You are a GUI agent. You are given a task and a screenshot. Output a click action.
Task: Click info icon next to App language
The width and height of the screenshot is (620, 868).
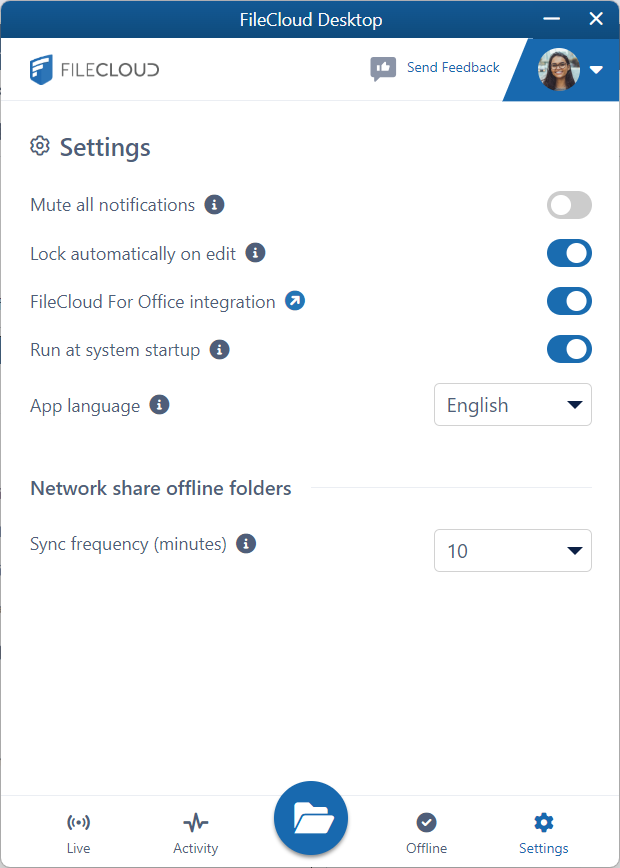pos(159,405)
